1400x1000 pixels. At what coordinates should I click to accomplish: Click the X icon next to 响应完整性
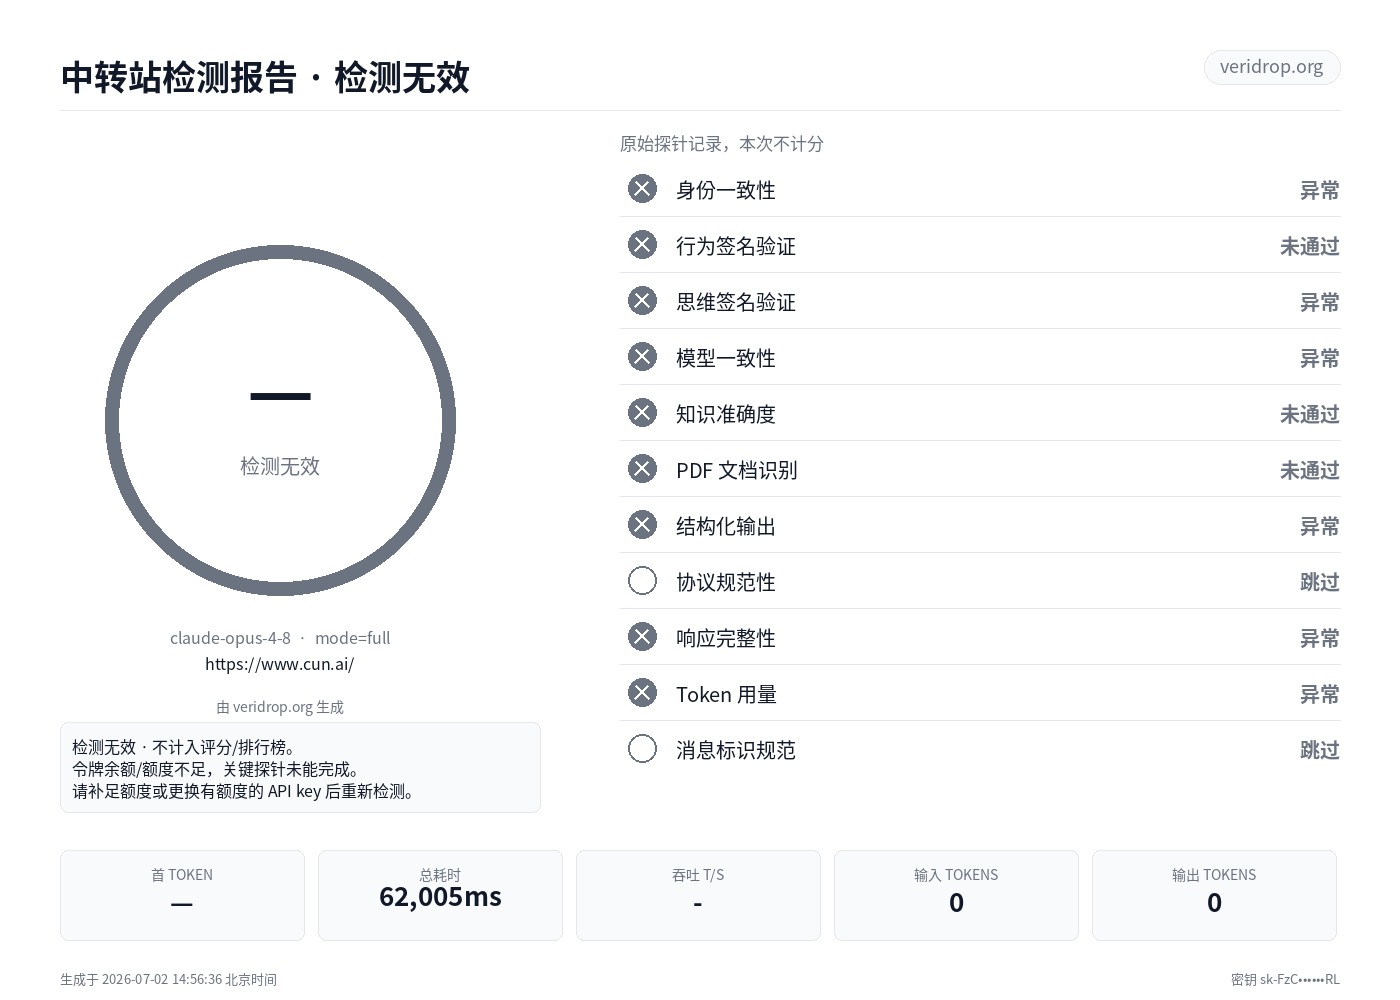pos(642,637)
